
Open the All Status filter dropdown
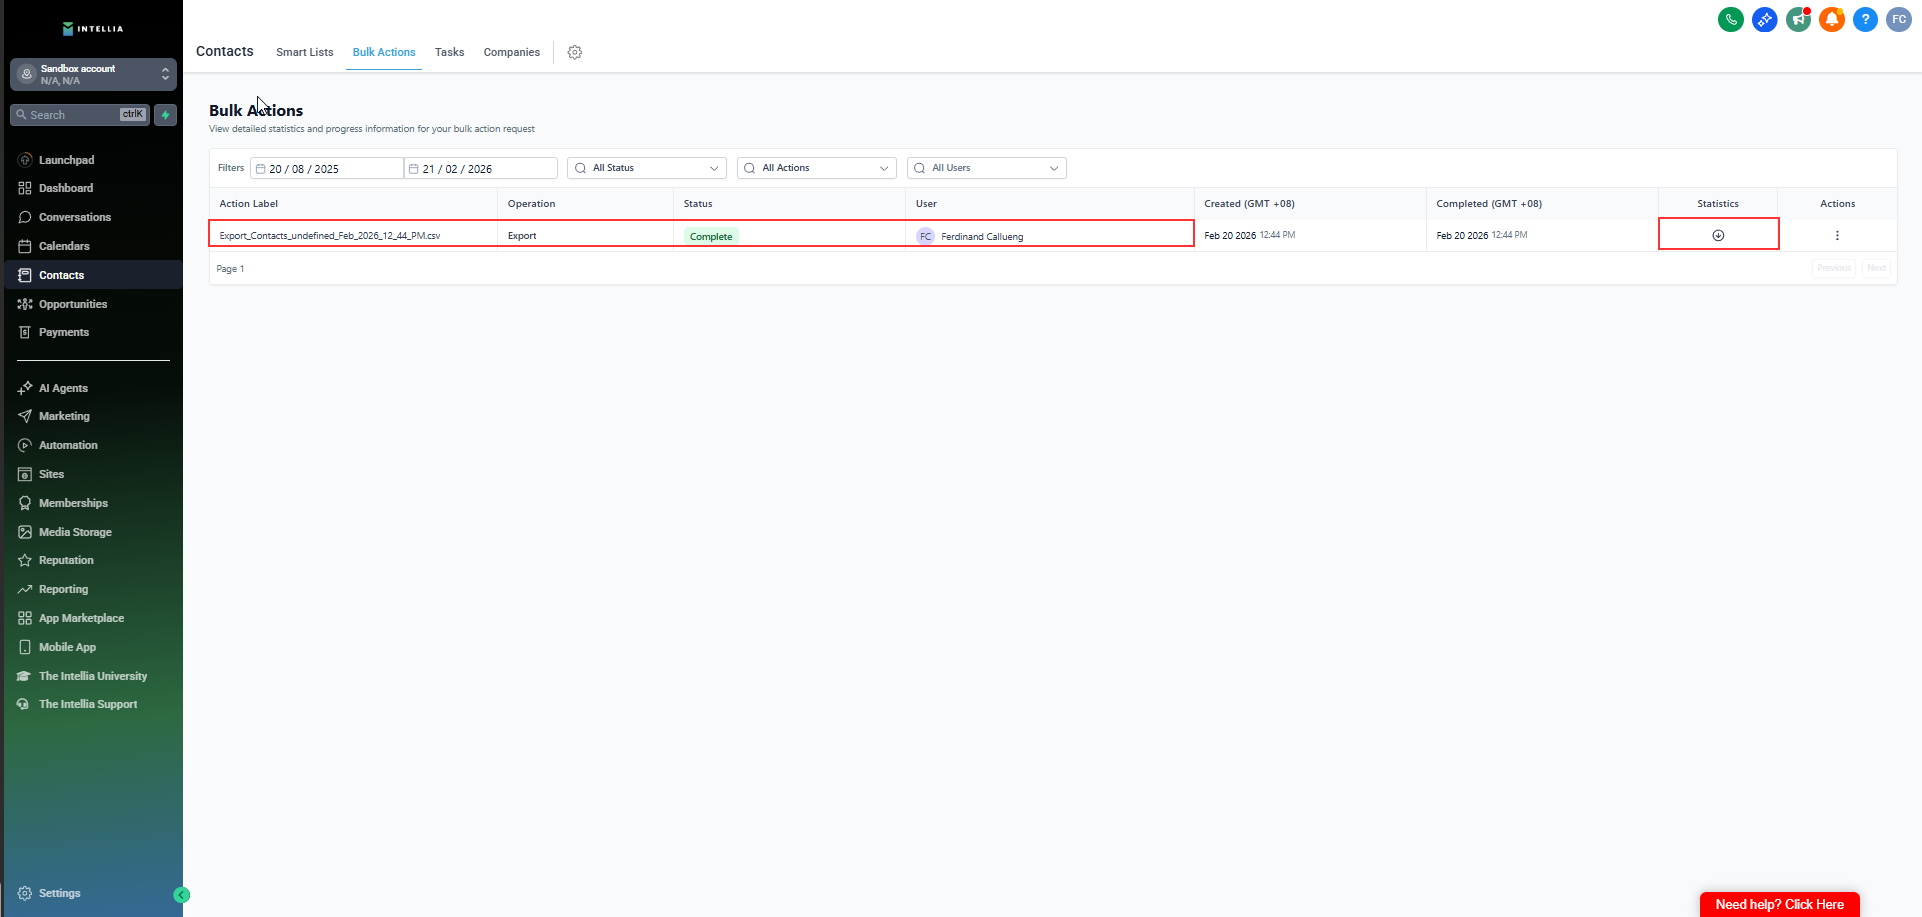647,168
